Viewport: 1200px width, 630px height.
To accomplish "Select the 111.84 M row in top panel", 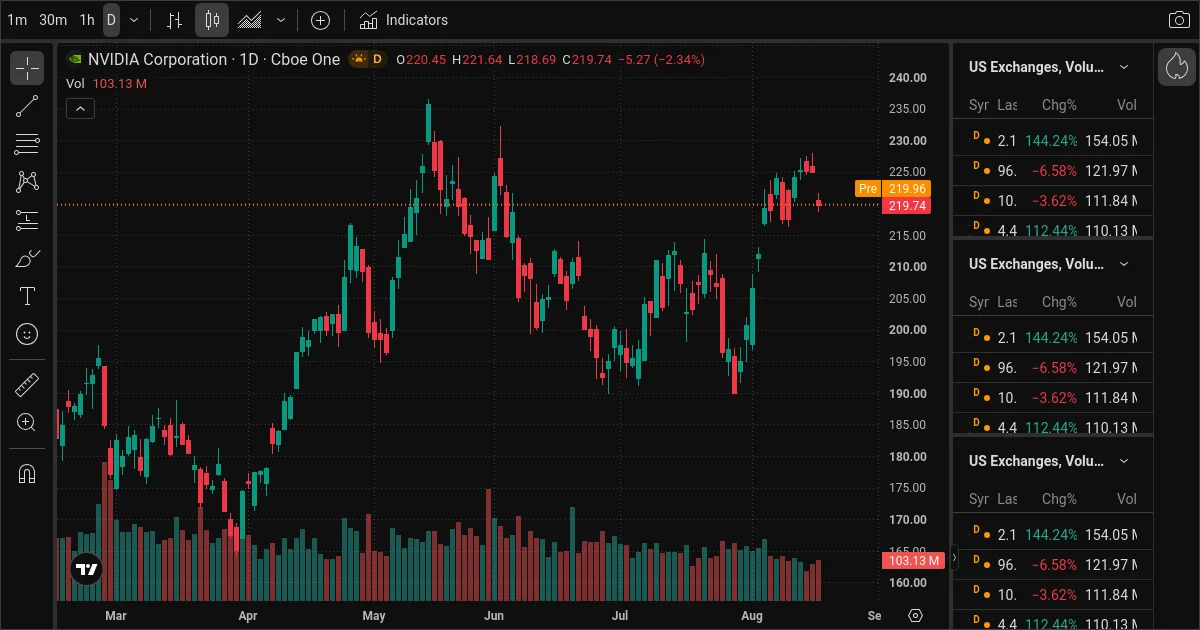I will pyautogui.click(x=1053, y=201).
